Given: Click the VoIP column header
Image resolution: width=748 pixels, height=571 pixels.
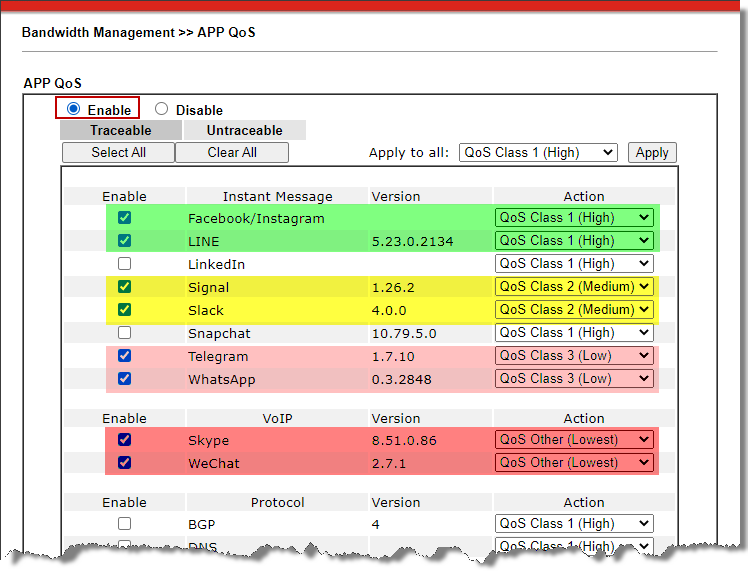Looking at the screenshot, I should [278, 418].
